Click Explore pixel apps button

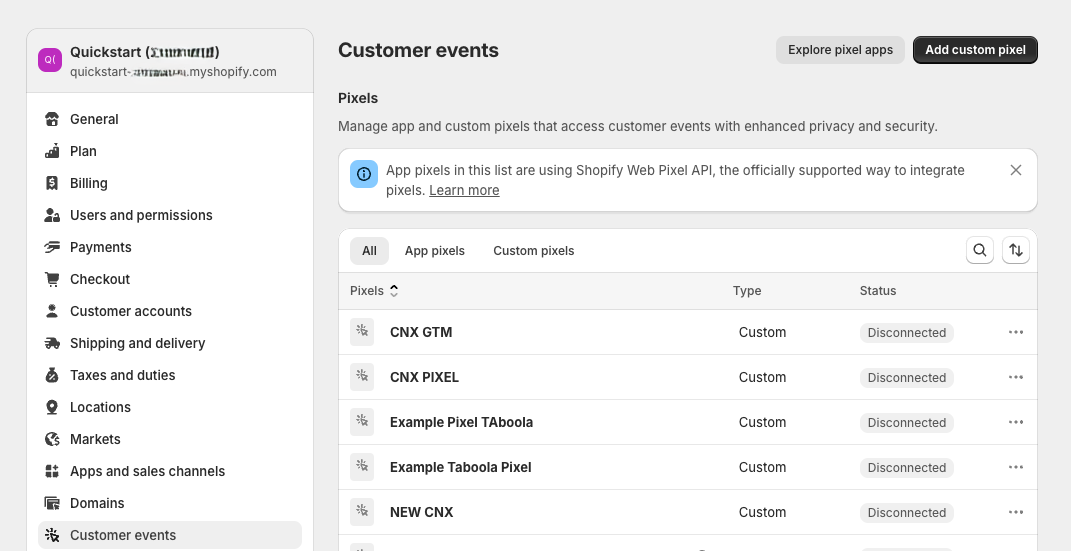(840, 50)
